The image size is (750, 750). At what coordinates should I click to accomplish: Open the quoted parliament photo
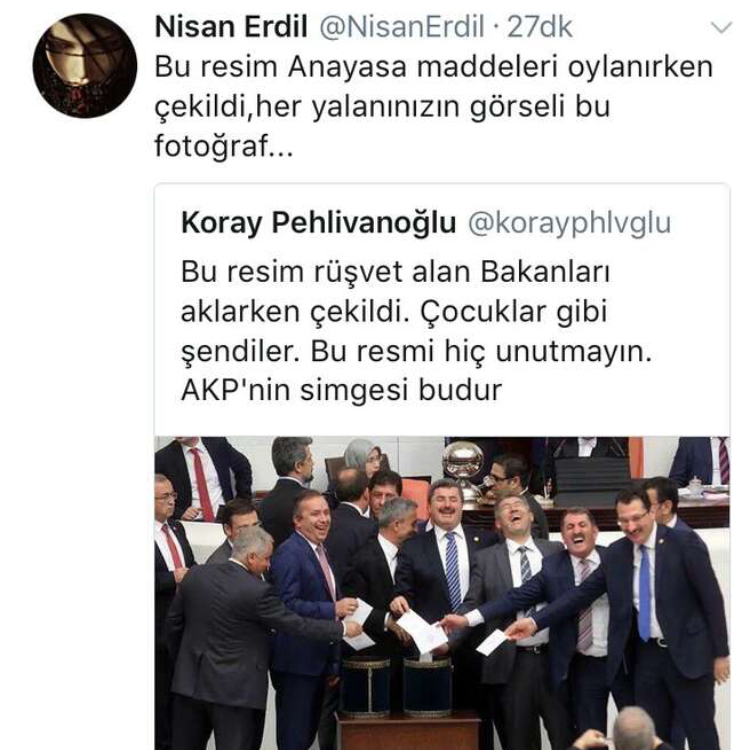[x=442, y=593]
